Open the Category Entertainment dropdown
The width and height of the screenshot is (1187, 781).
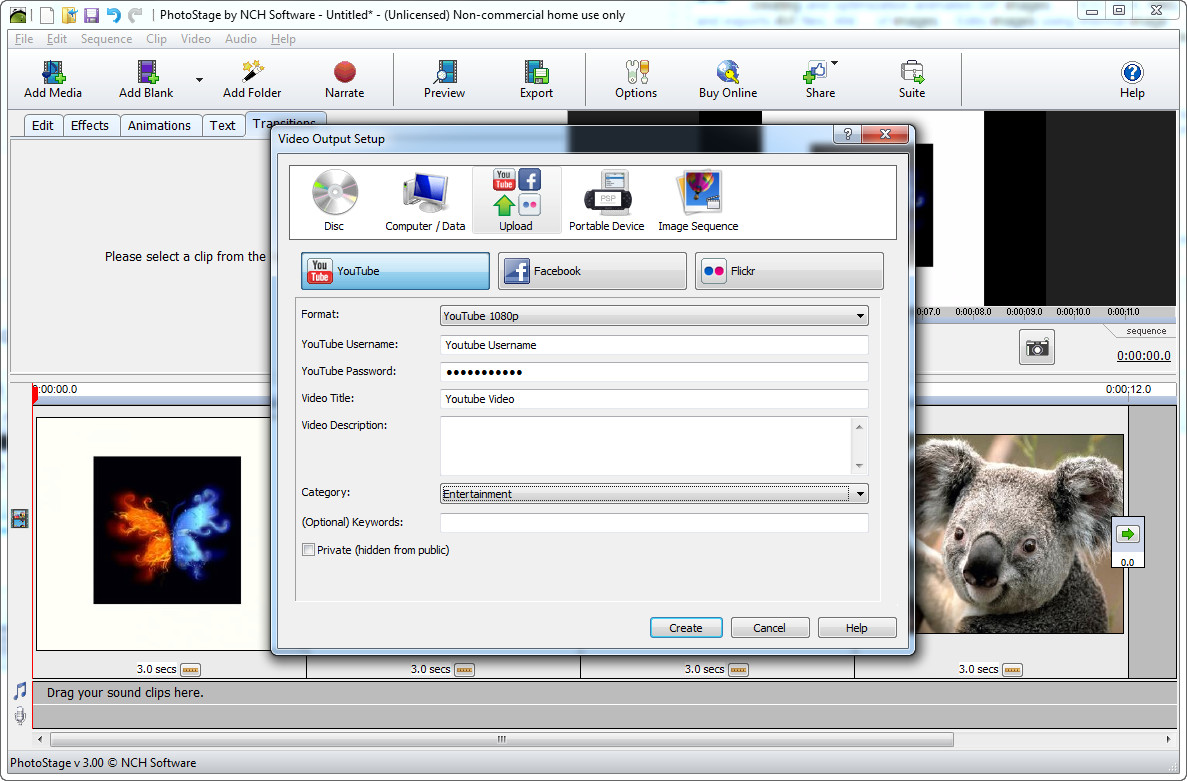(654, 494)
